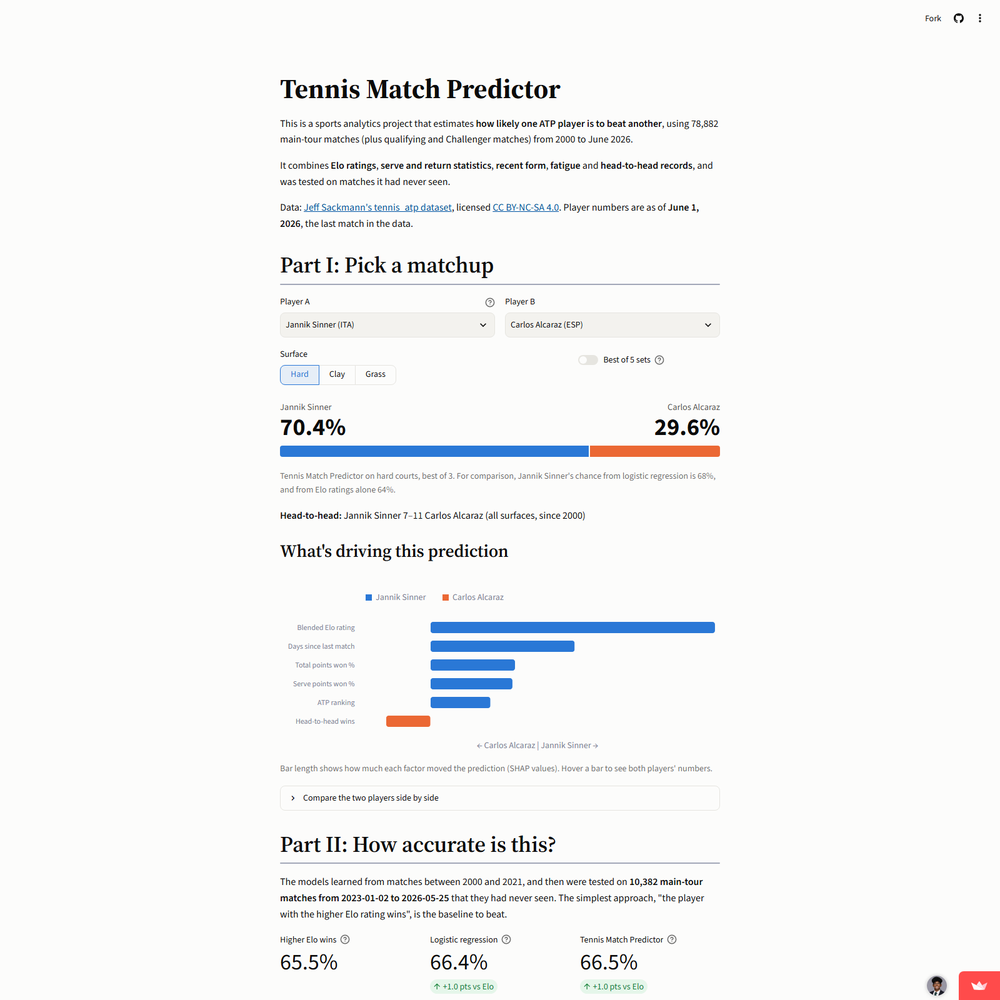Select the Hard surface option
The width and height of the screenshot is (1000, 1000).
pos(300,374)
